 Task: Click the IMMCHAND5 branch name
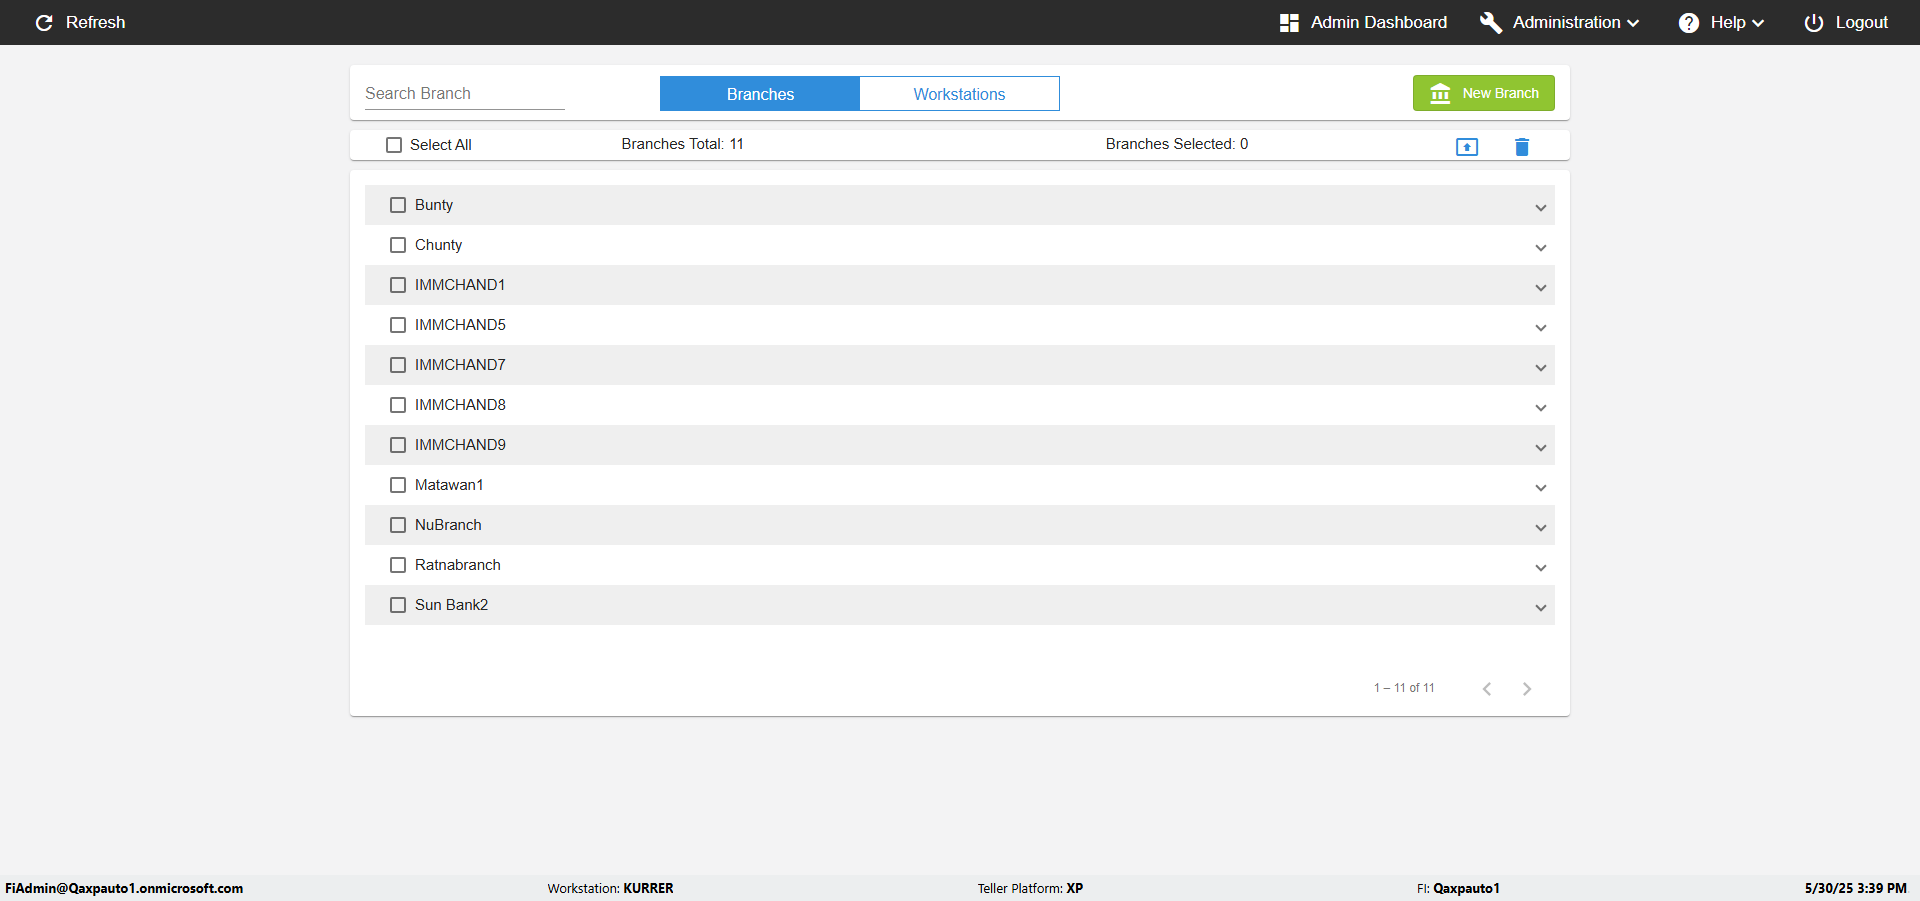coord(460,325)
